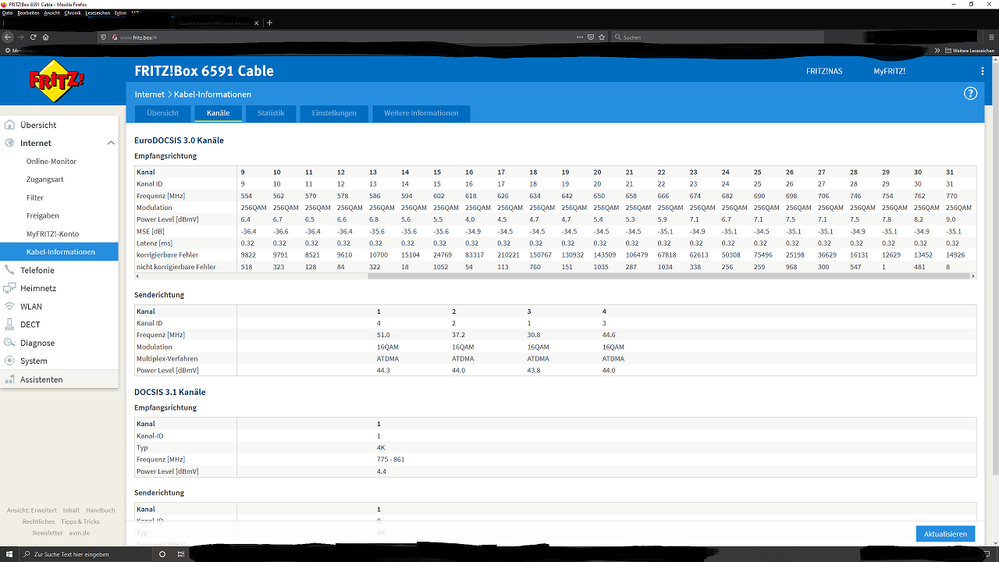Open Weitere Lesezeichen bookmarks folder
The height and width of the screenshot is (562, 999).
(969, 50)
